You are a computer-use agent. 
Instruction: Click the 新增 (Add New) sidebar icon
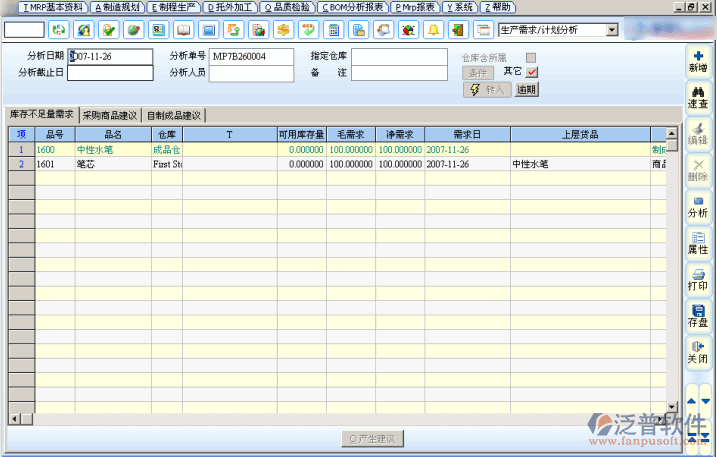(697, 61)
